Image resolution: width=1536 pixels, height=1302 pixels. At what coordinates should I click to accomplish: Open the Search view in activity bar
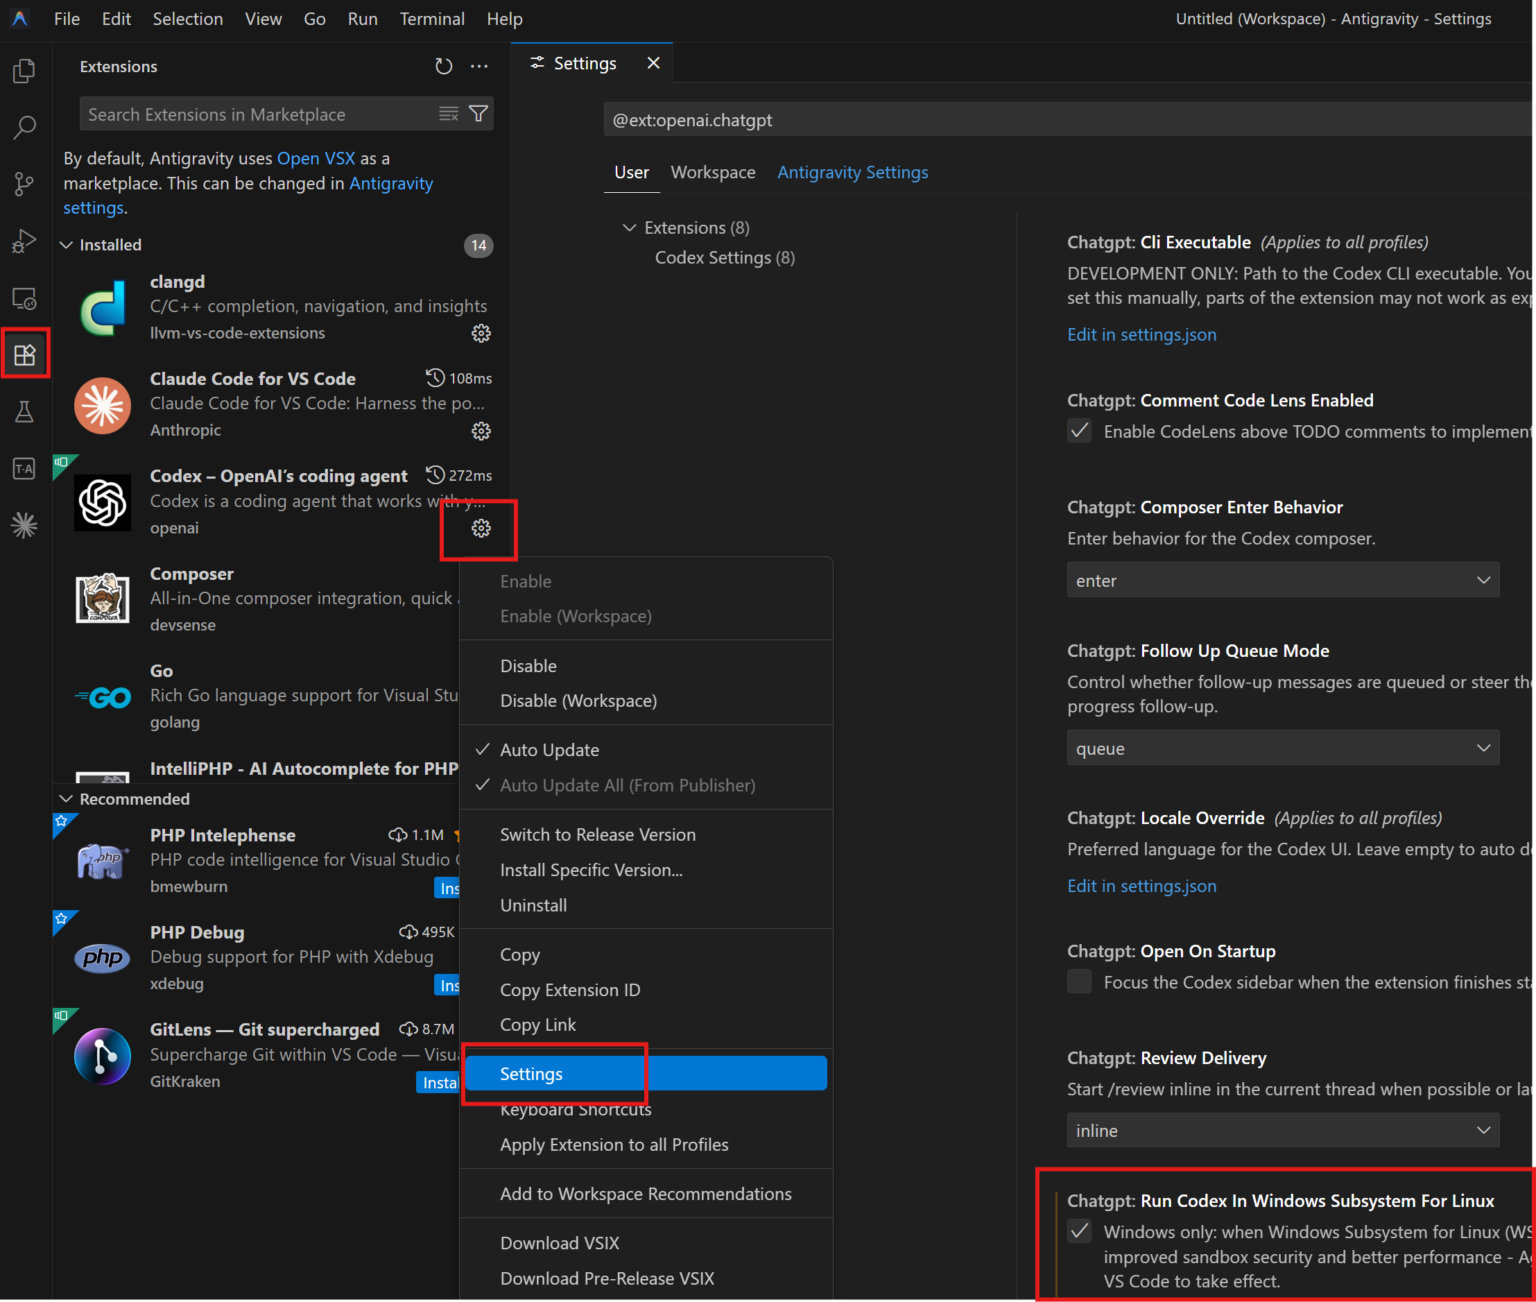click(x=24, y=127)
